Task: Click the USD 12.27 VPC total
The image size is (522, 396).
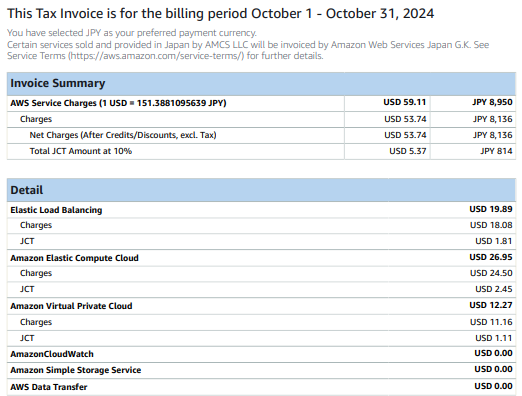Action: [x=491, y=305]
